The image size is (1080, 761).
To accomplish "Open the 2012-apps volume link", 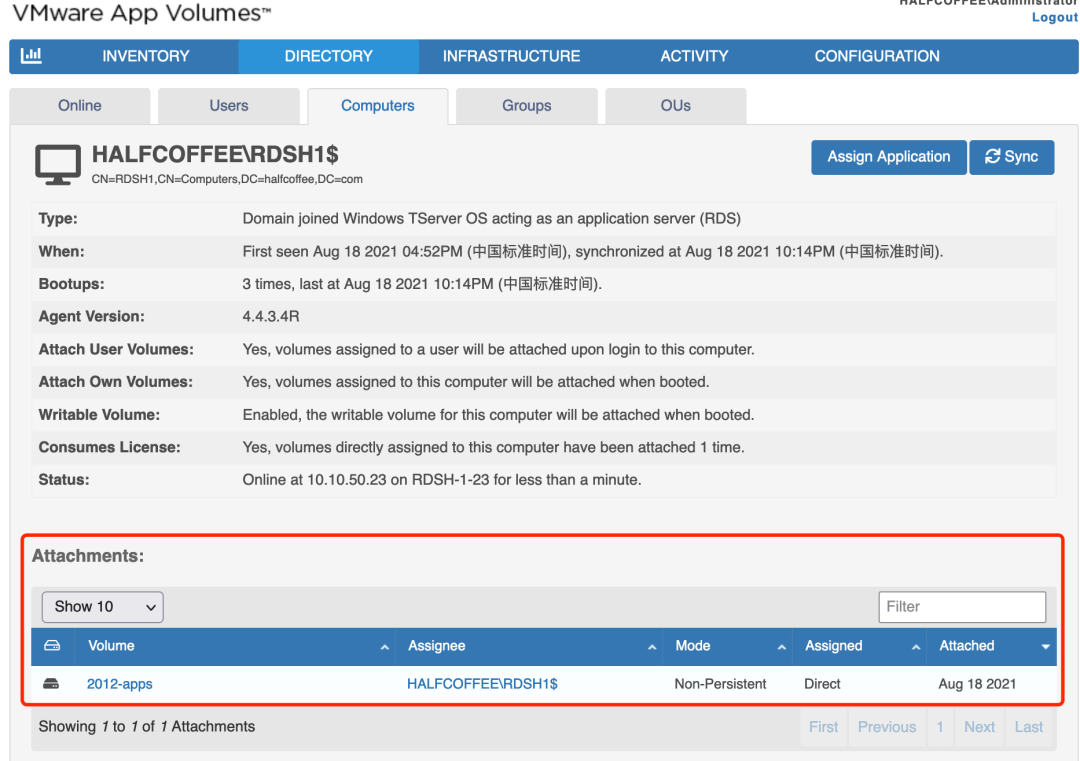I will (x=119, y=684).
